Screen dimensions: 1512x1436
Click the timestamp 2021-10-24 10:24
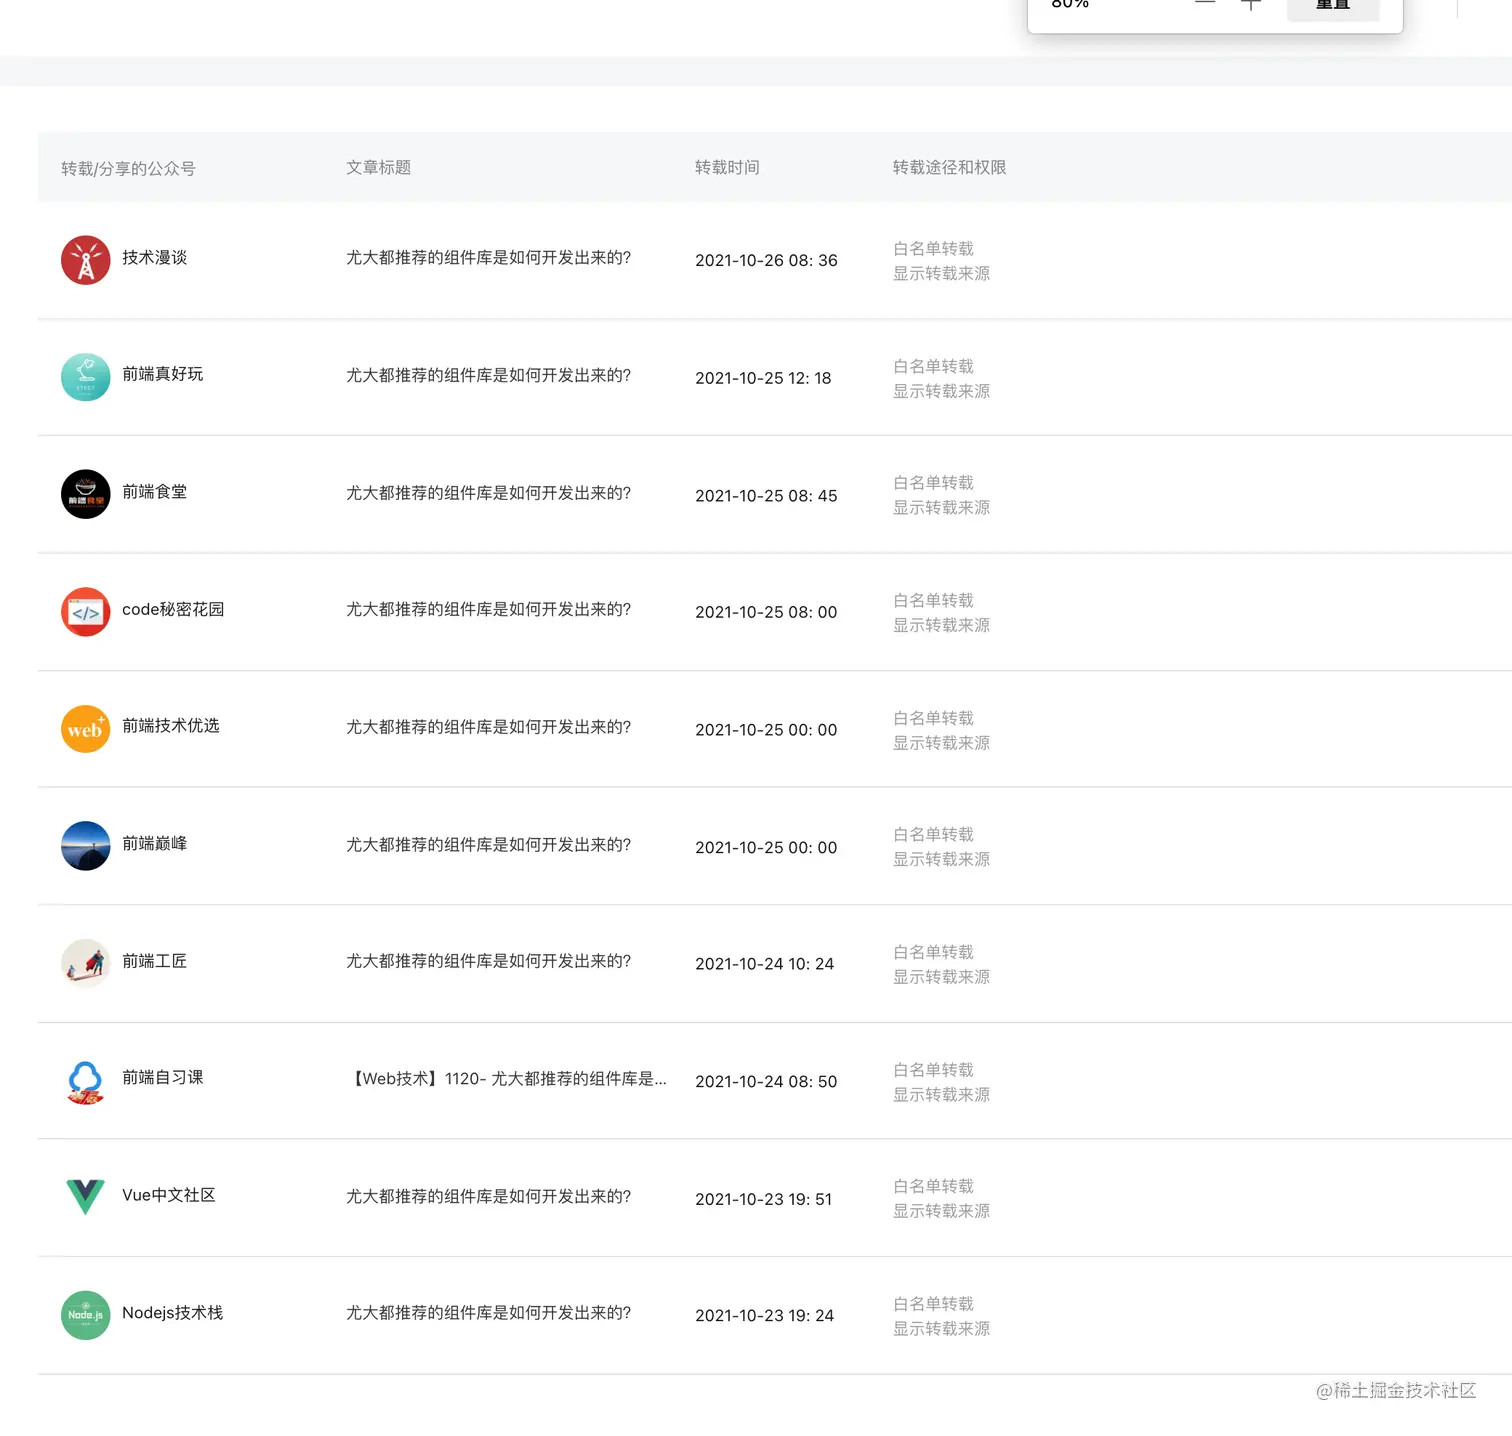pos(765,964)
